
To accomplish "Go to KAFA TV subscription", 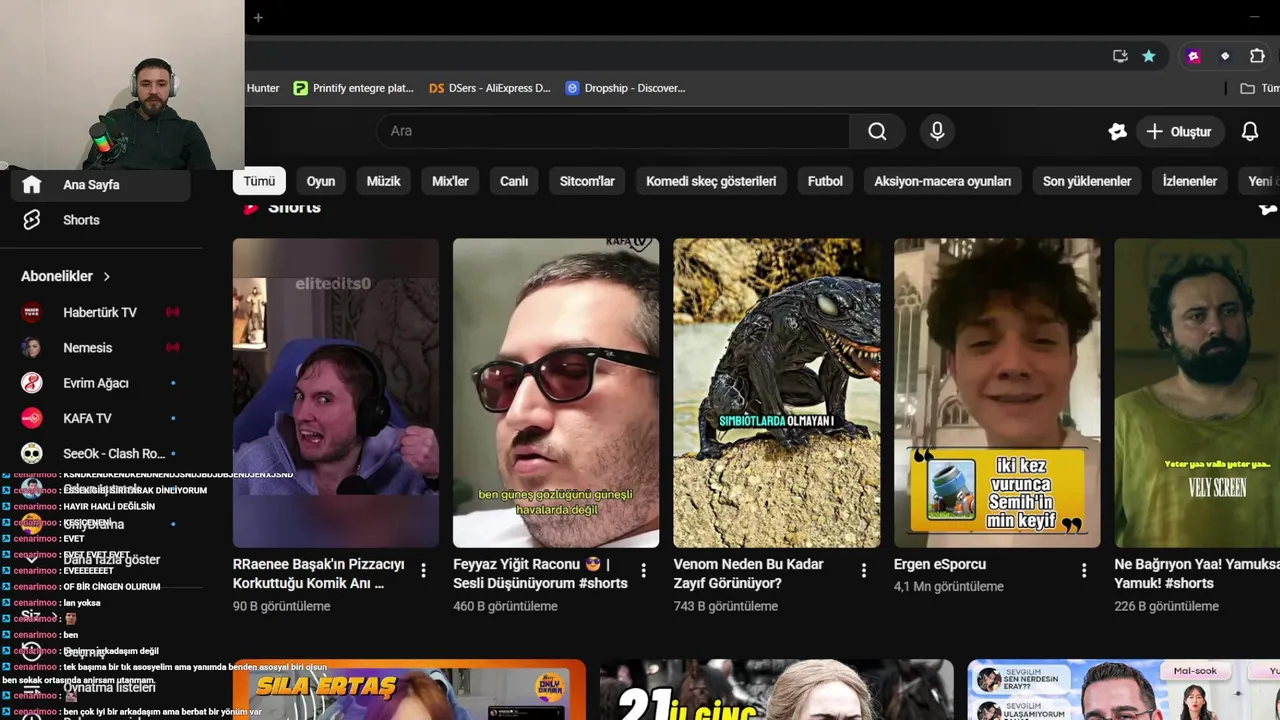I will tap(100, 418).
